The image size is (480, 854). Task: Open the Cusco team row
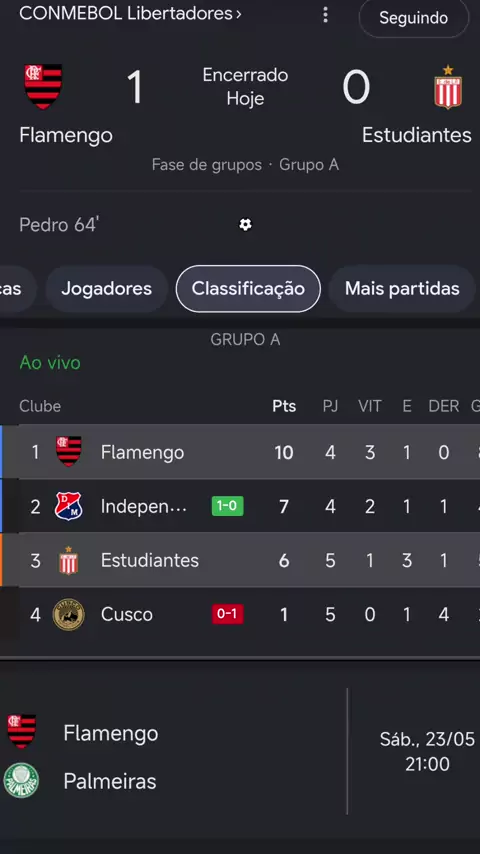pyautogui.click(x=240, y=614)
